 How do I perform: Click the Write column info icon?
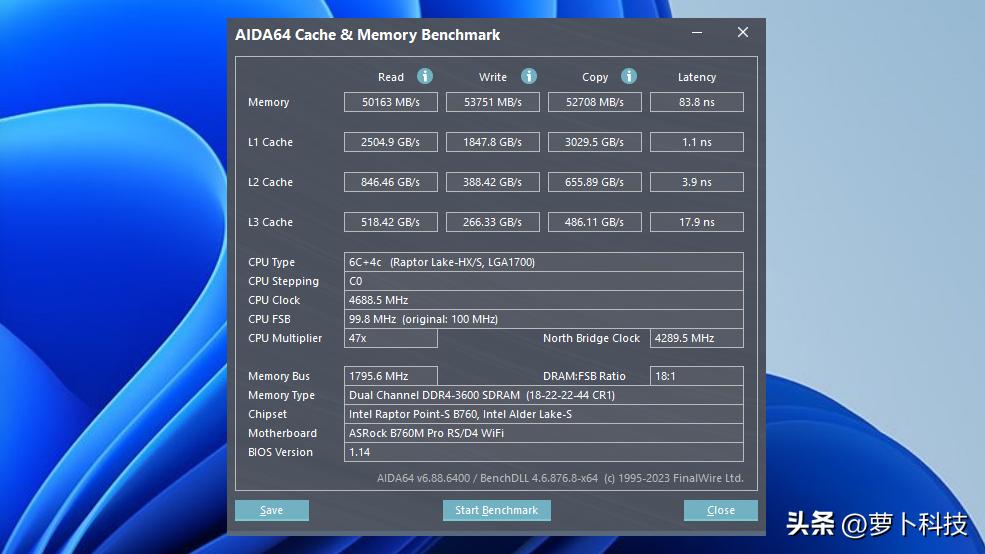point(529,76)
